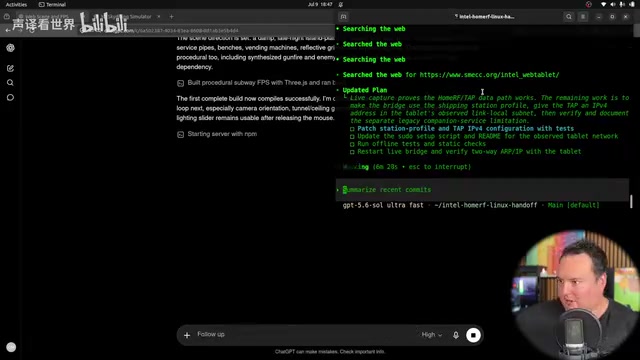This screenshot has height=360, width=640.
Task: Click 'Main [default]' in the terminal status line
Action: point(573,205)
